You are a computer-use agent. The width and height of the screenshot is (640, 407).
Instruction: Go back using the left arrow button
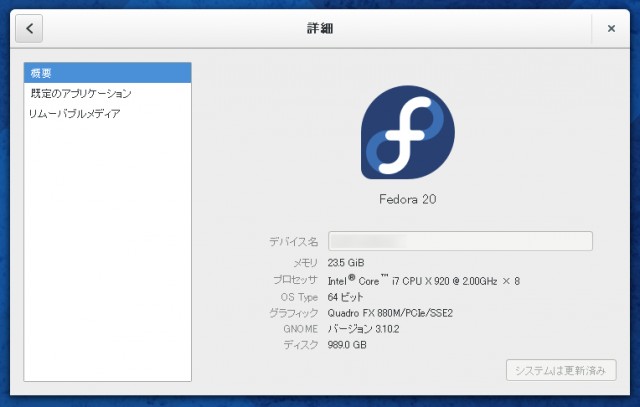click(29, 29)
